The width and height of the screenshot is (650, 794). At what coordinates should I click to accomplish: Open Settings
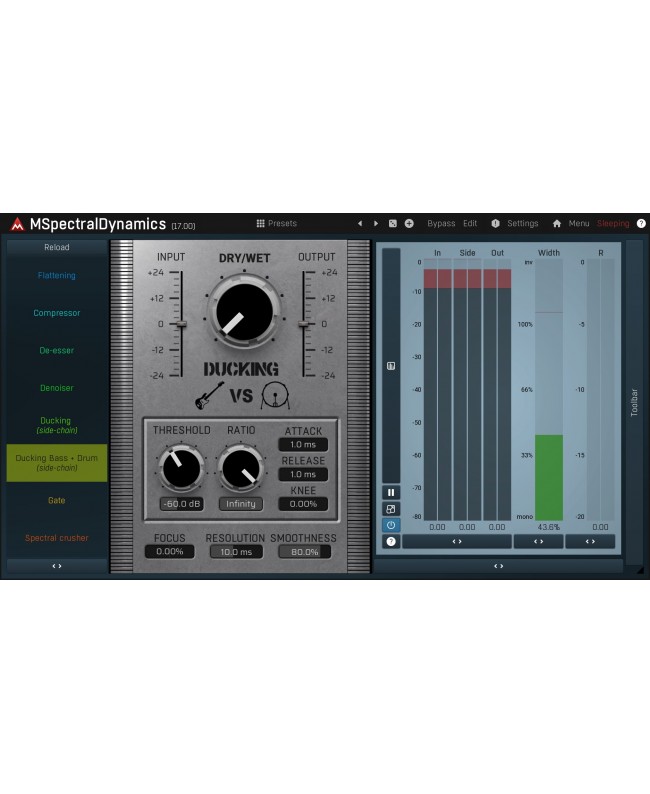[x=522, y=223]
